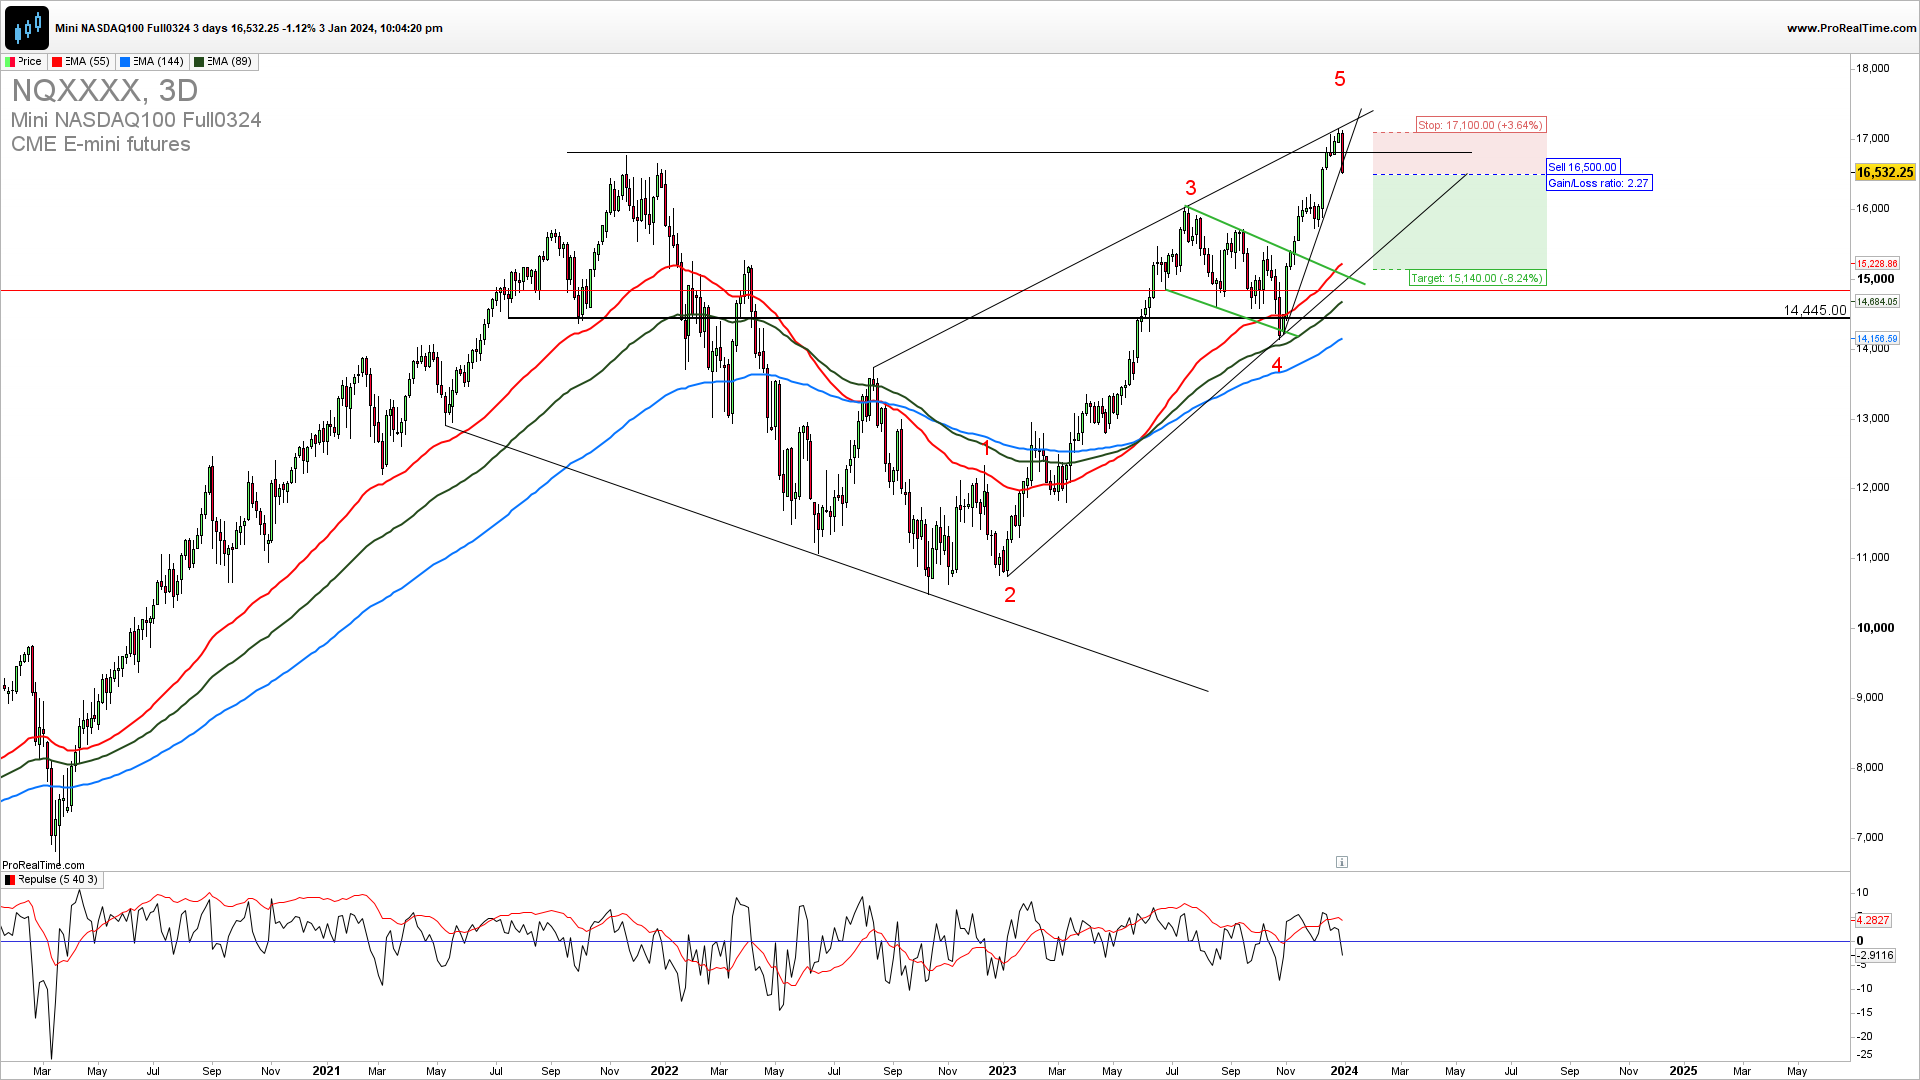
Task: Click the 14,445.00 horizontal line label
Action: pos(1815,310)
